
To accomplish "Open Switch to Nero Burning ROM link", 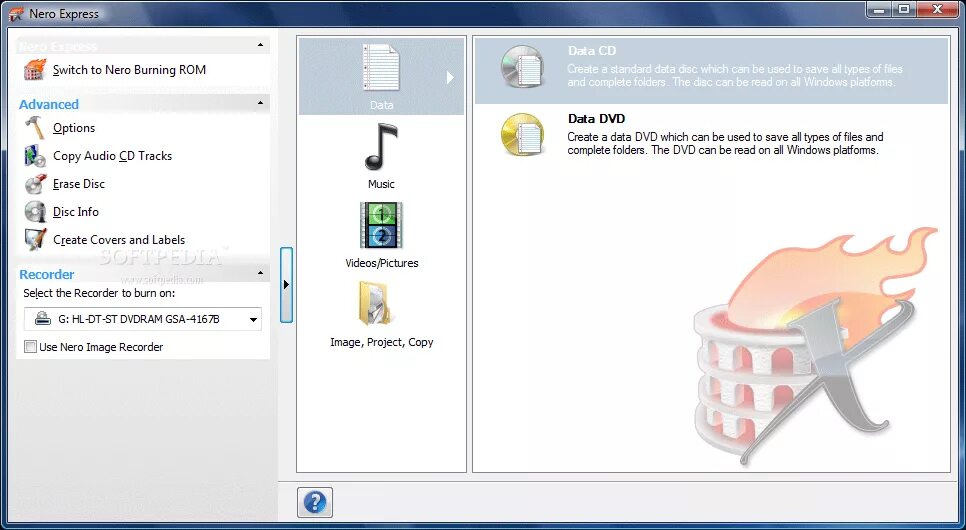I will pyautogui.click(x=129, y=70).
